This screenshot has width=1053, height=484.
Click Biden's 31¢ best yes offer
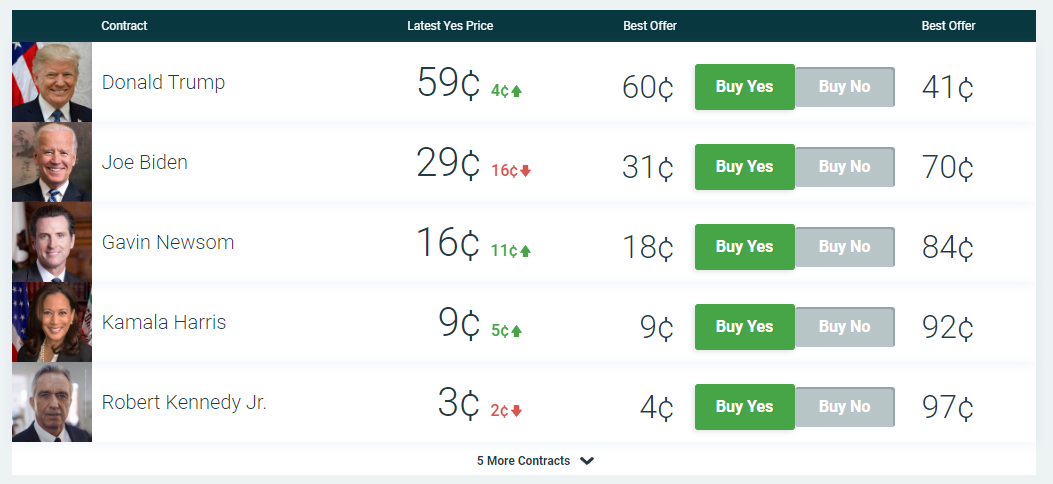tap(648, 168)
